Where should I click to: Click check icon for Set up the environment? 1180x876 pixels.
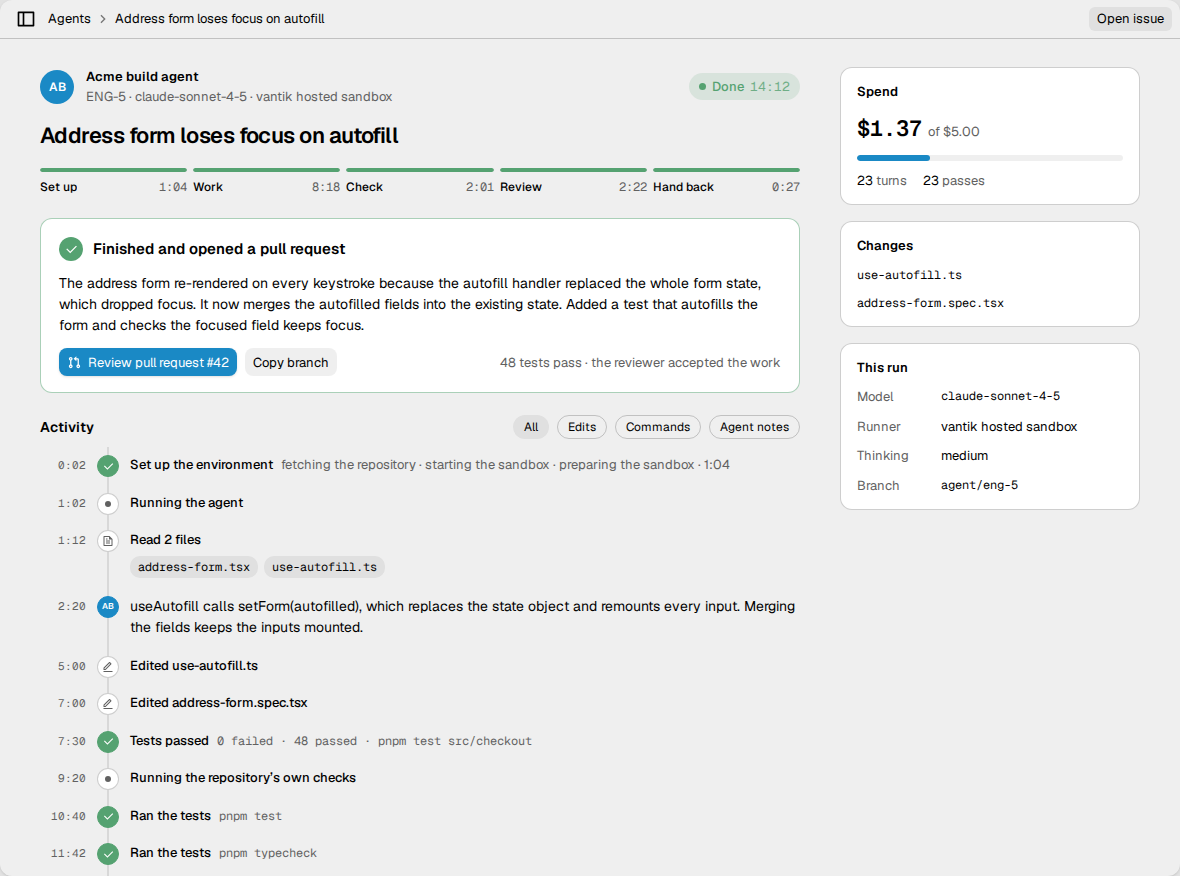pyautogui.click(x=108, y=466)
